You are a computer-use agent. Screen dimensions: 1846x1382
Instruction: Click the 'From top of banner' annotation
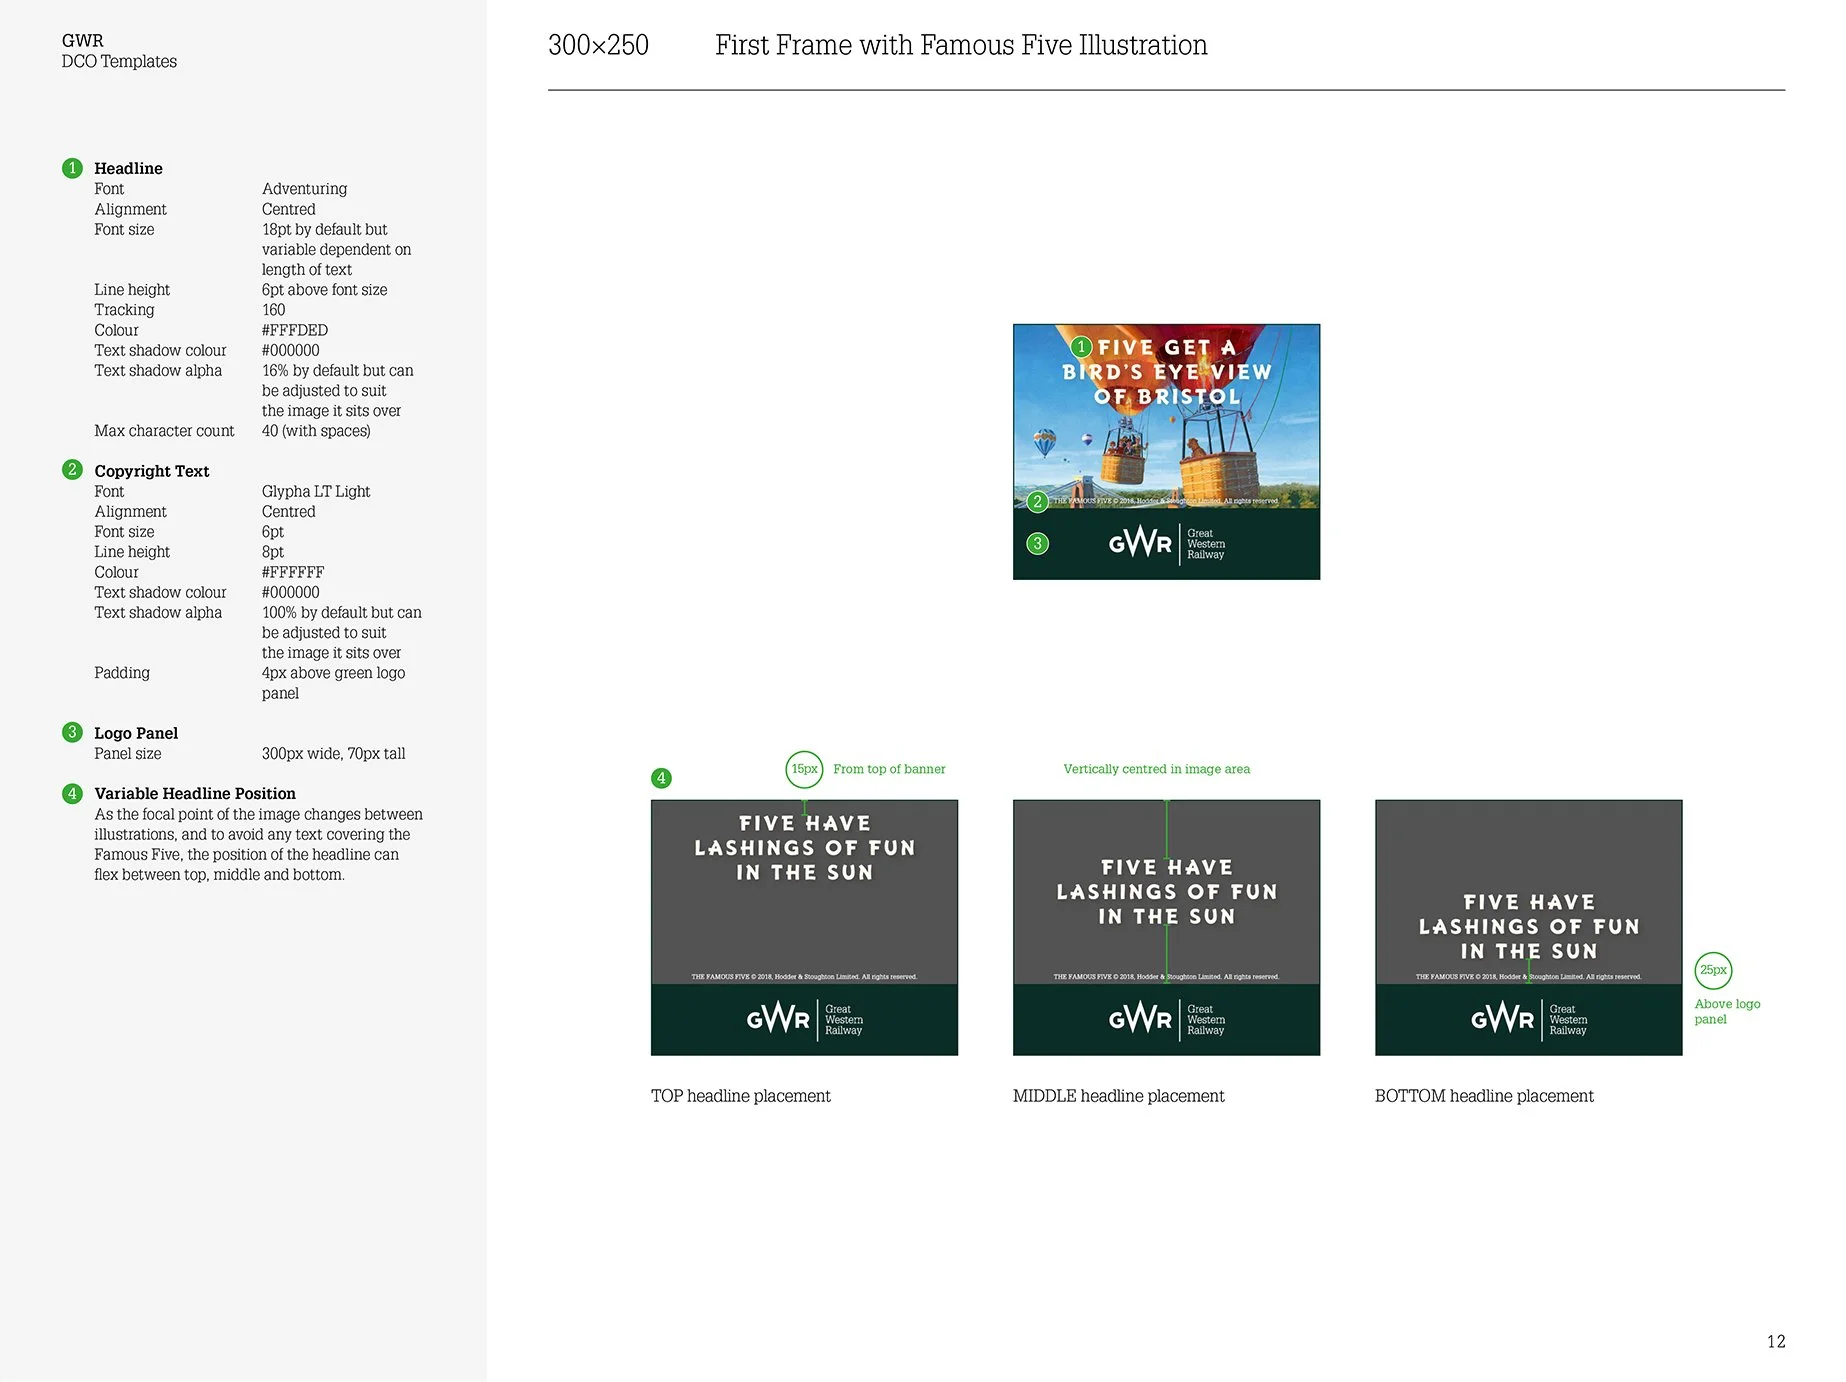point(889,769)
